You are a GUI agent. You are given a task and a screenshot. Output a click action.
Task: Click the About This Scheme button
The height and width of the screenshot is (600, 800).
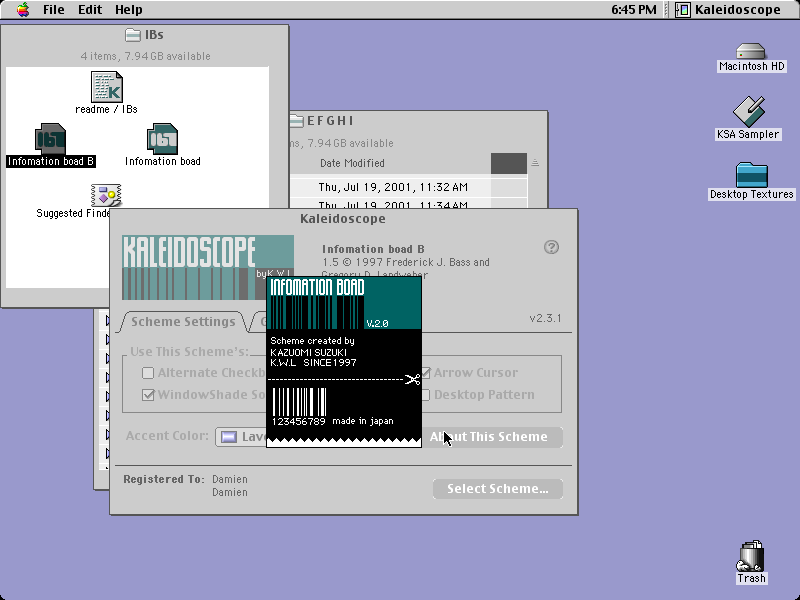click(x=492, y=437)
